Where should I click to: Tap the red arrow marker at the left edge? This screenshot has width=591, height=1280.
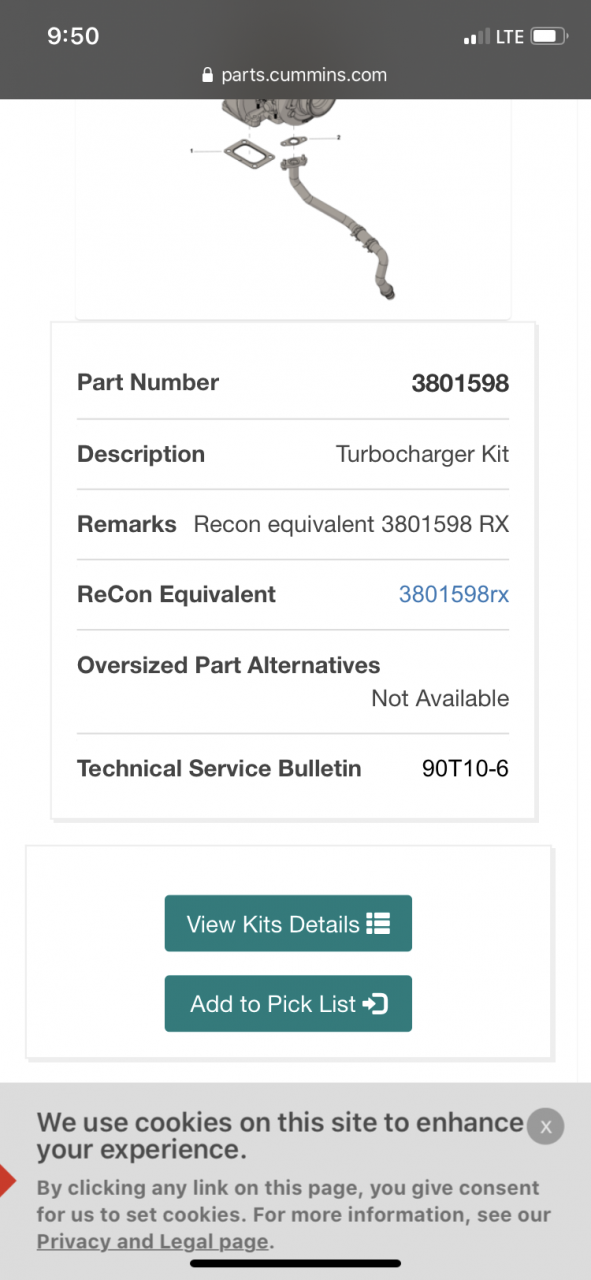click(x=6, y=1182)
